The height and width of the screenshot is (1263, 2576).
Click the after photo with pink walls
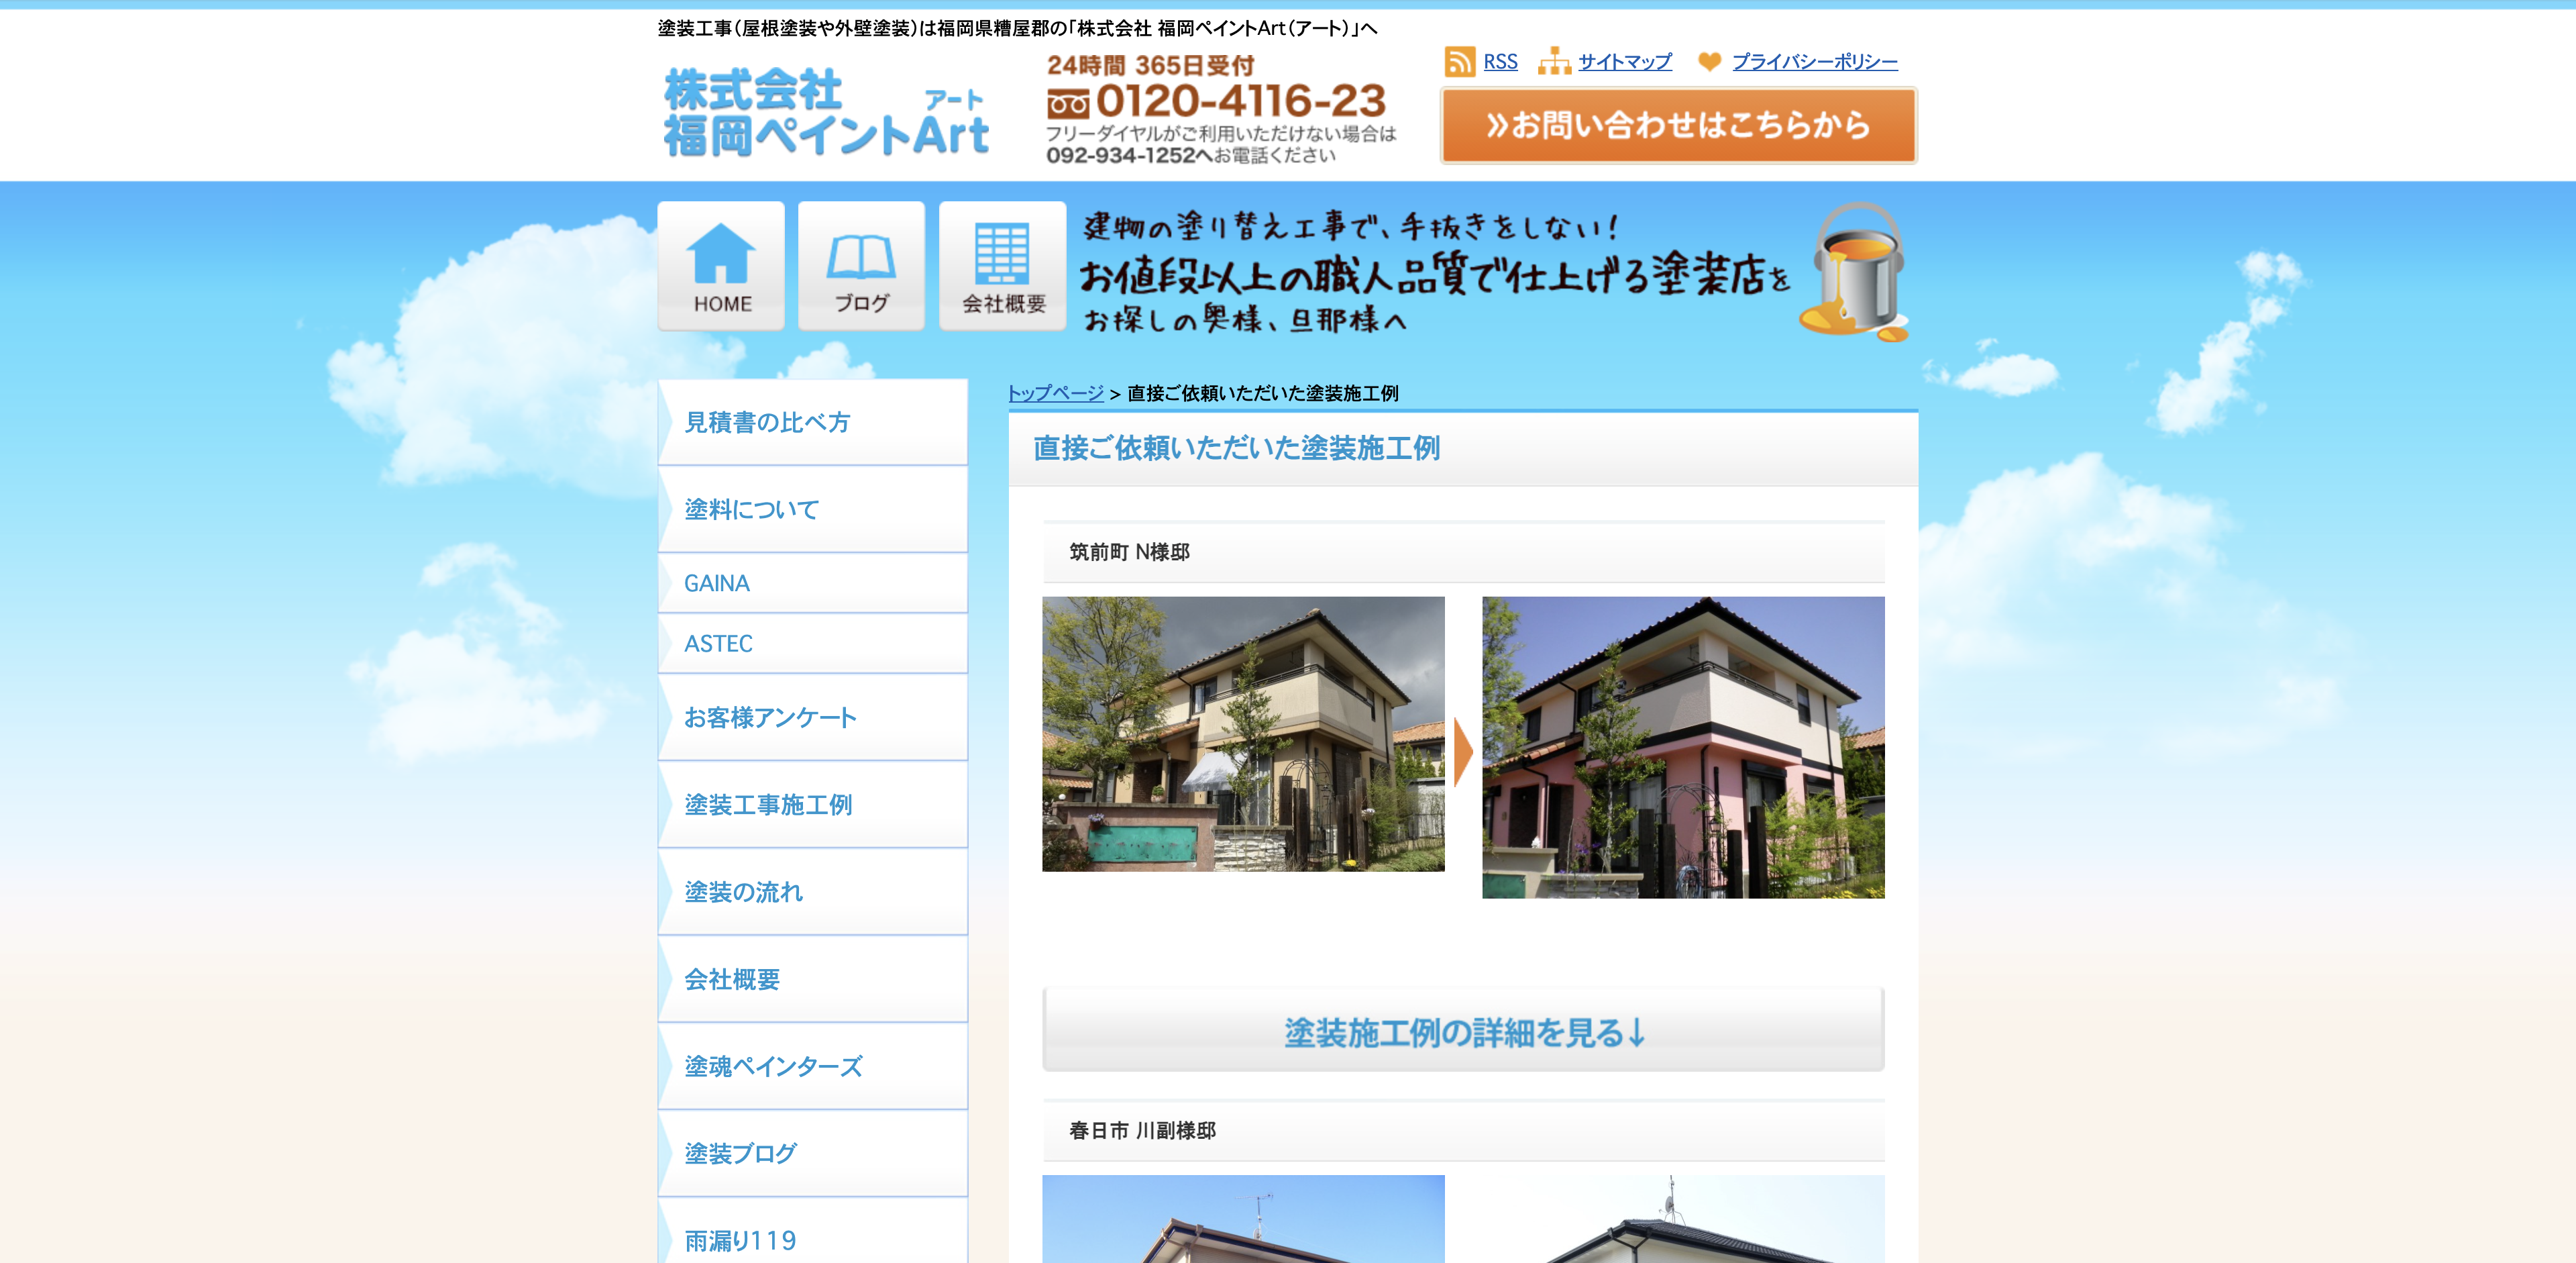(x=1683, y=747)
